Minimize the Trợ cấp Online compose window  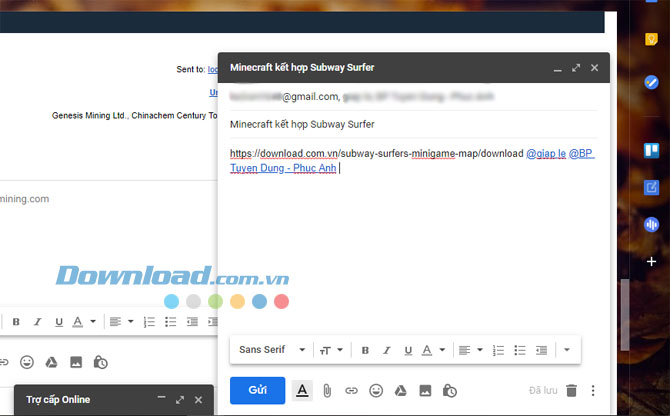pyautogui.click(x=161, y=399)
